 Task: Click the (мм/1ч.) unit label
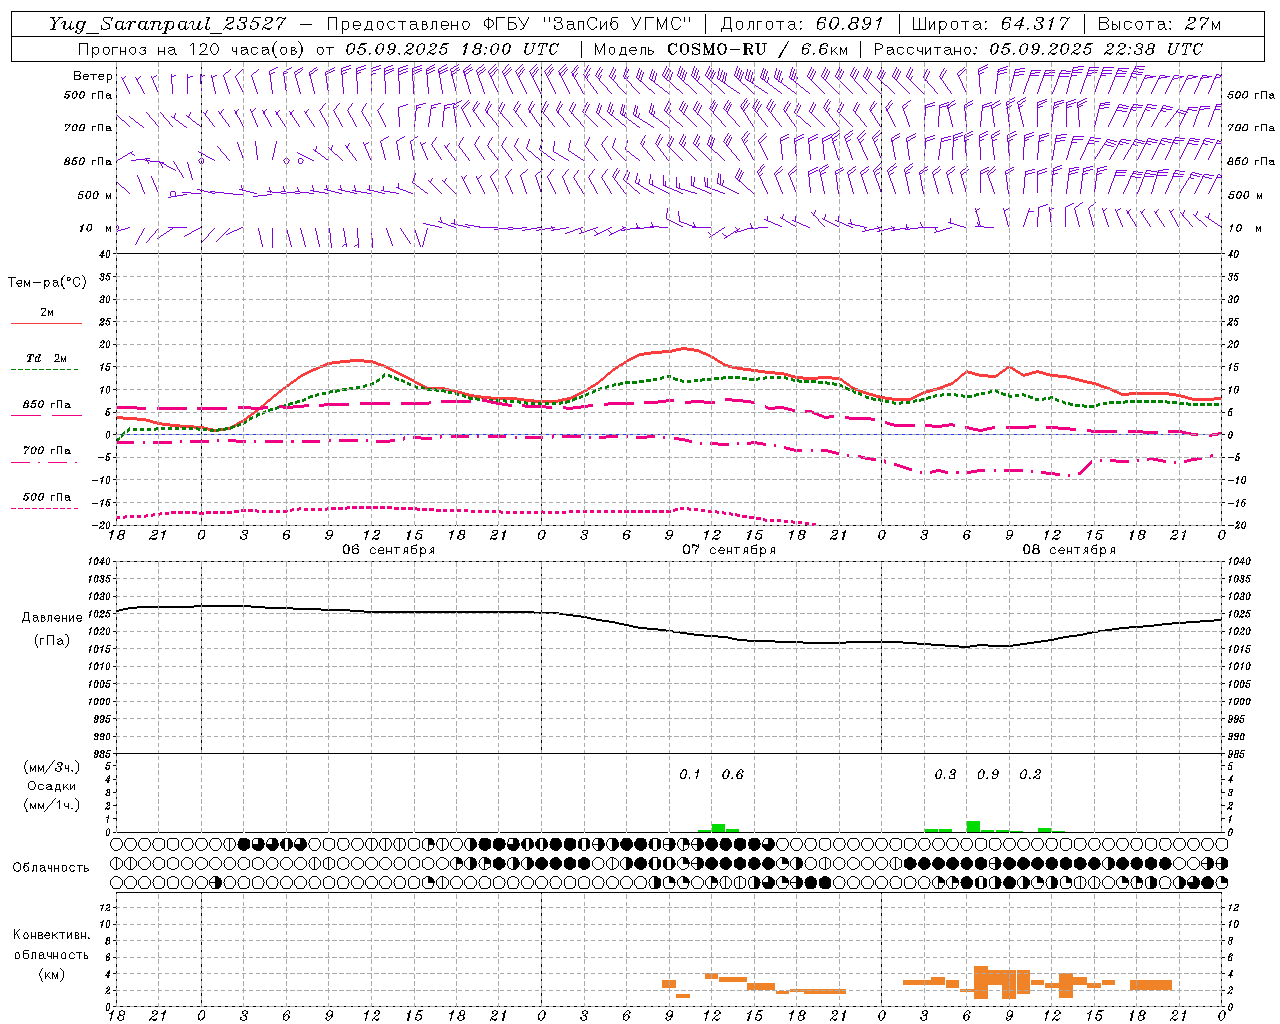pos(52,805)
